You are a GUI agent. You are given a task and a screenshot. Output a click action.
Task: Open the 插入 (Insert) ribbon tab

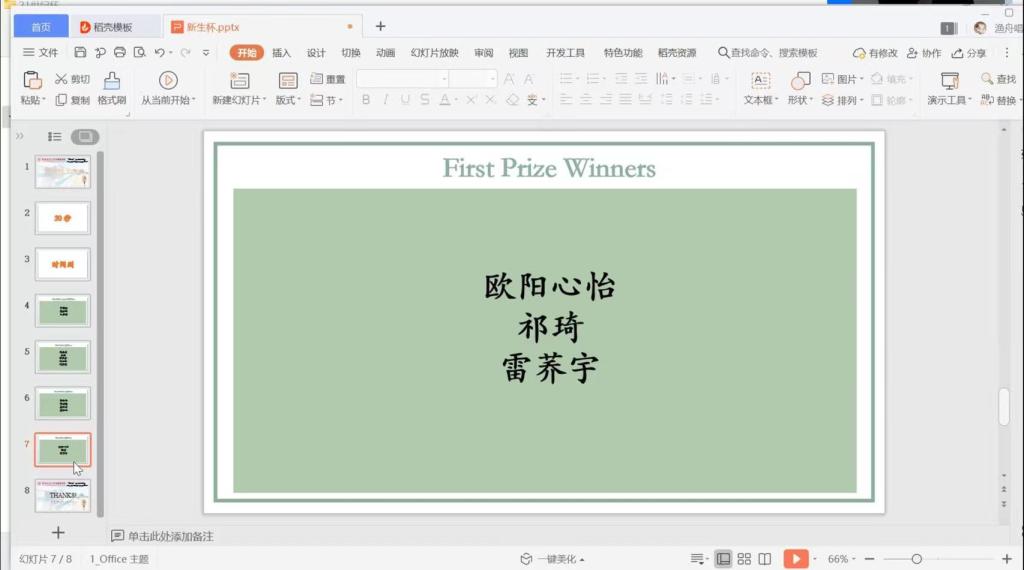281,53
